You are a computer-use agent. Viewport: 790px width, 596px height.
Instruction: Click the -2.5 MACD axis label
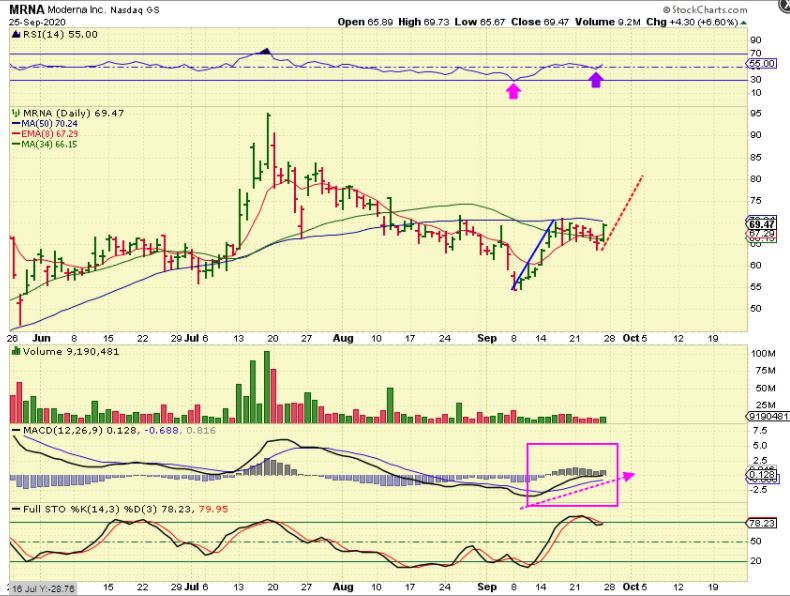coord(759,489)
